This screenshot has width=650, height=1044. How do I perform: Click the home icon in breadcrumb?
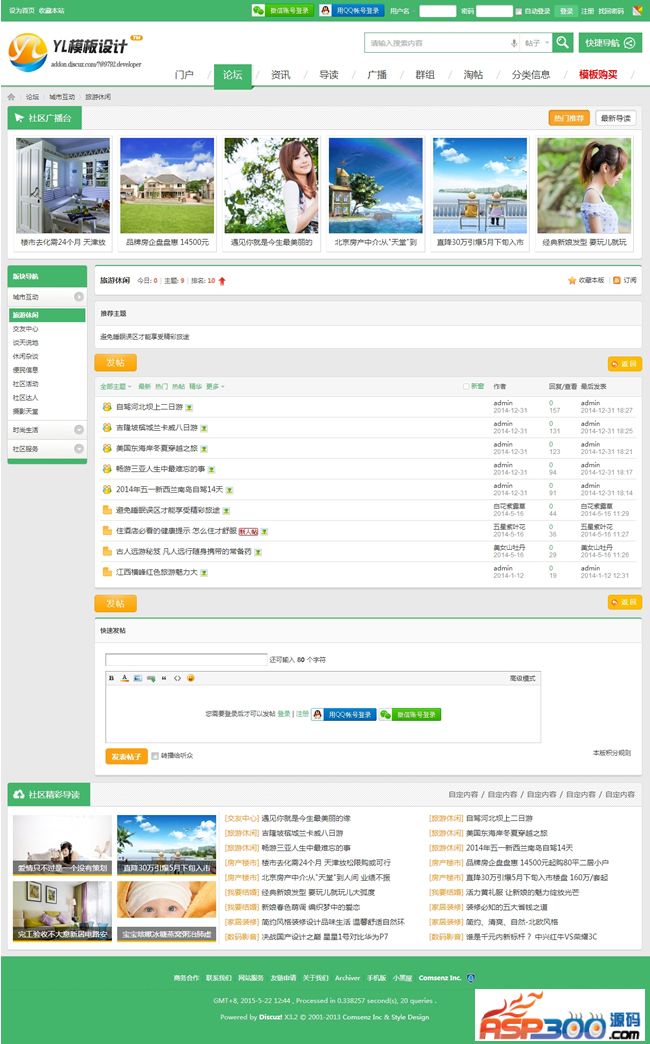12,97
